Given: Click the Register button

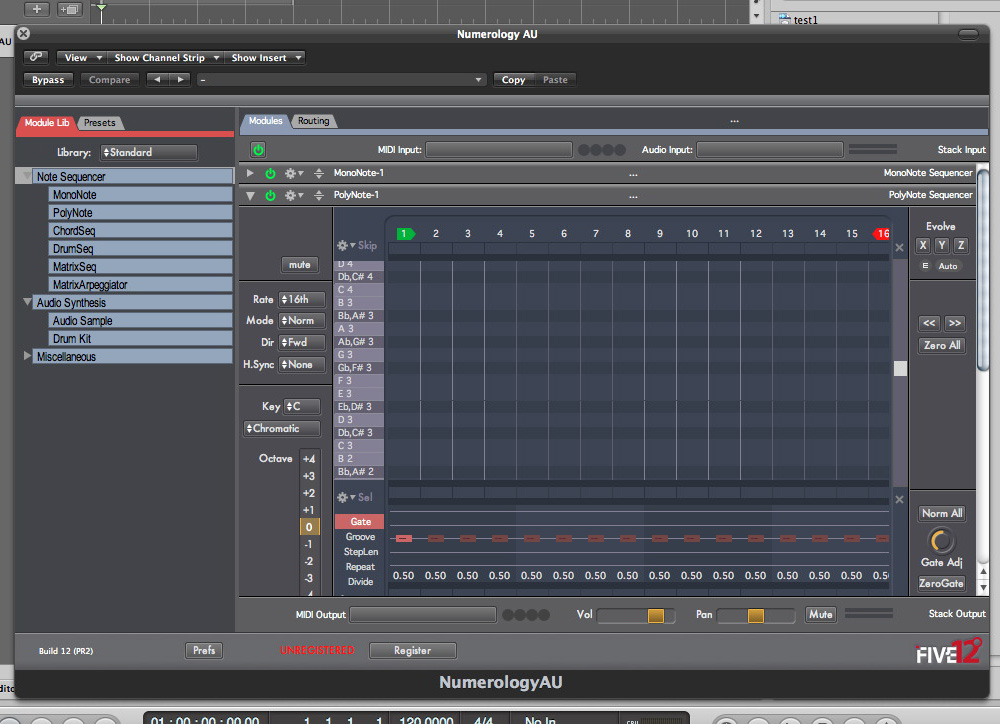Looking at the screenshot, I should coord(412,650).
